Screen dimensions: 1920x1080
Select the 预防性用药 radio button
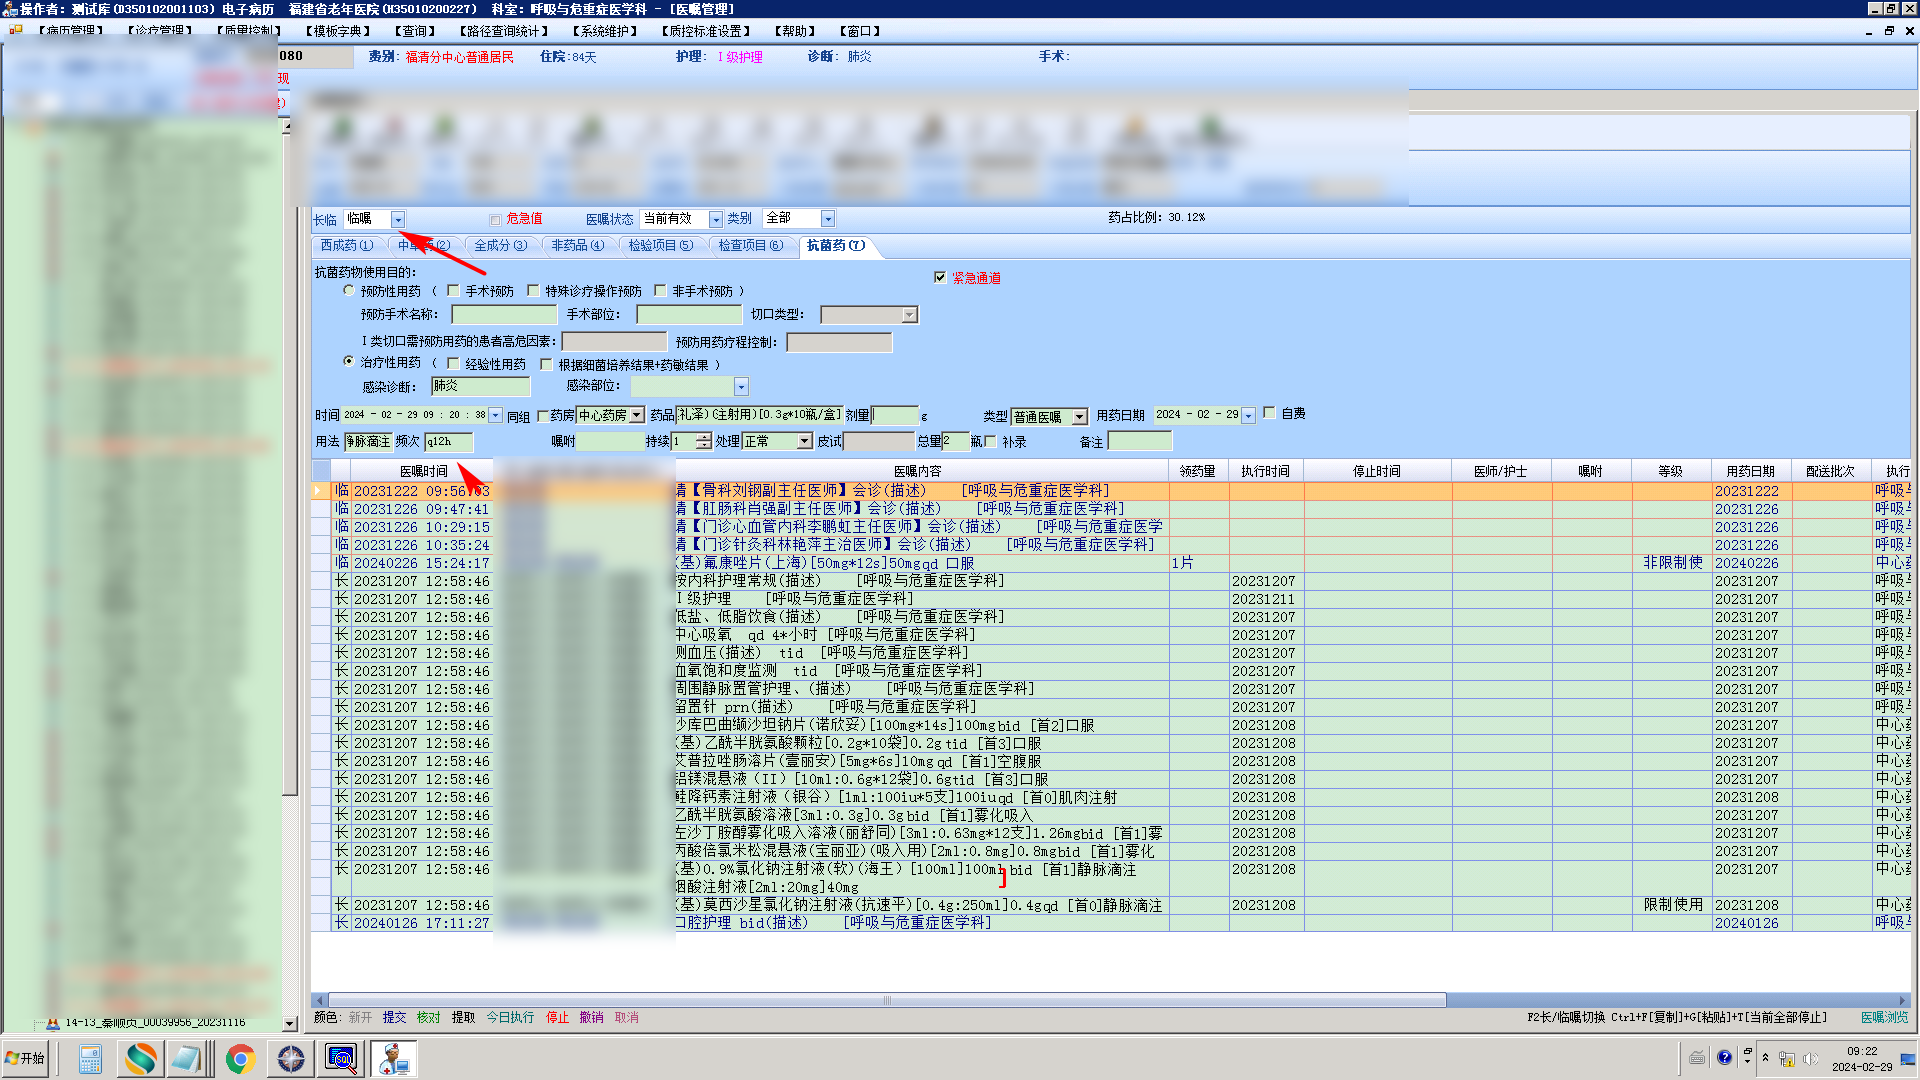[x=348, y=290]
